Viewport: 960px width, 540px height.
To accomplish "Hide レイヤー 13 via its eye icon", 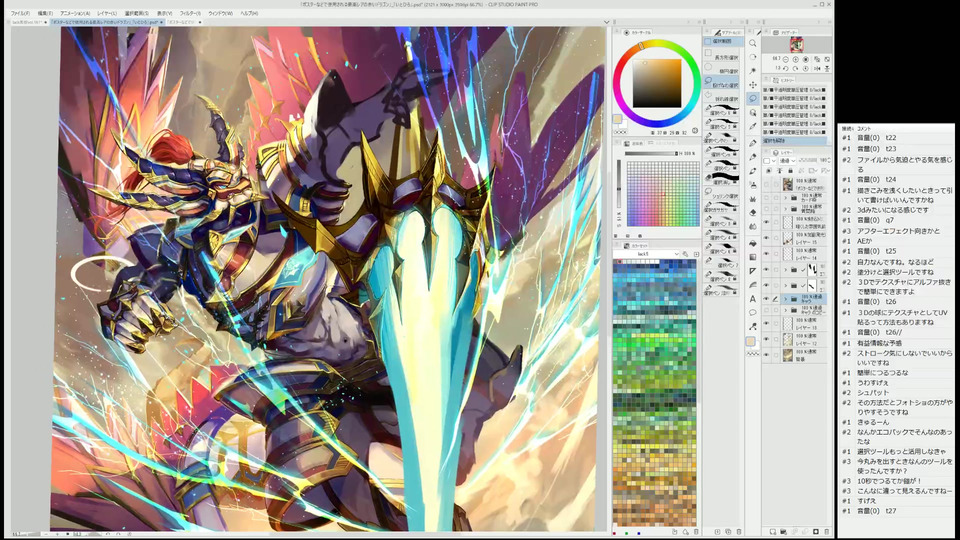I will click(x=766, y=323).
